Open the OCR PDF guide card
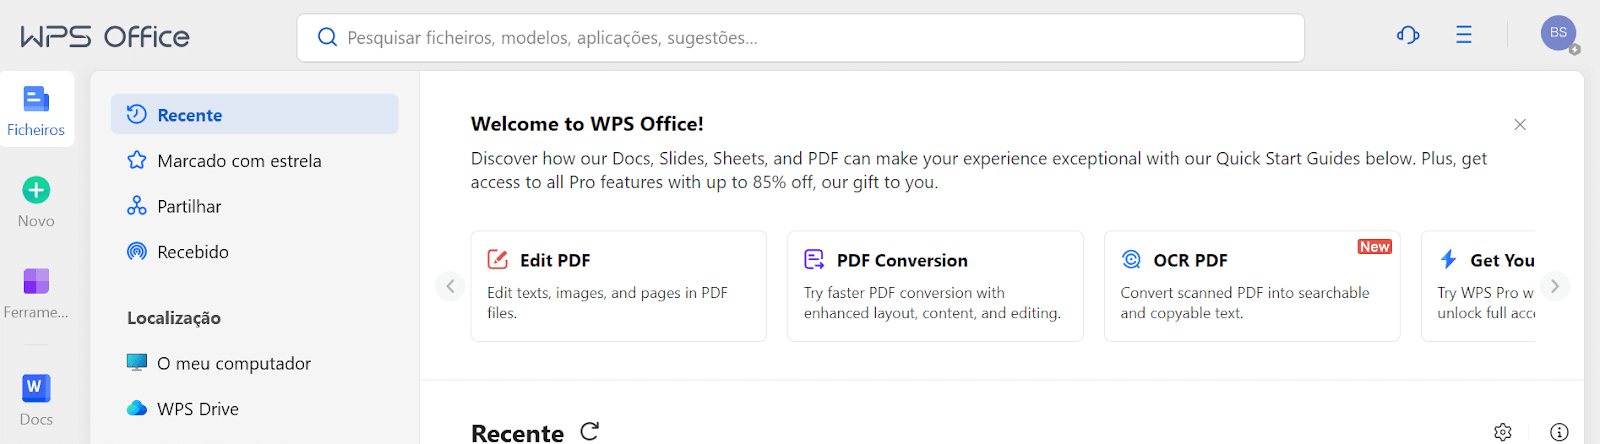Image resolution: width=1600 pixels, height=444 pixels. 1252,286
